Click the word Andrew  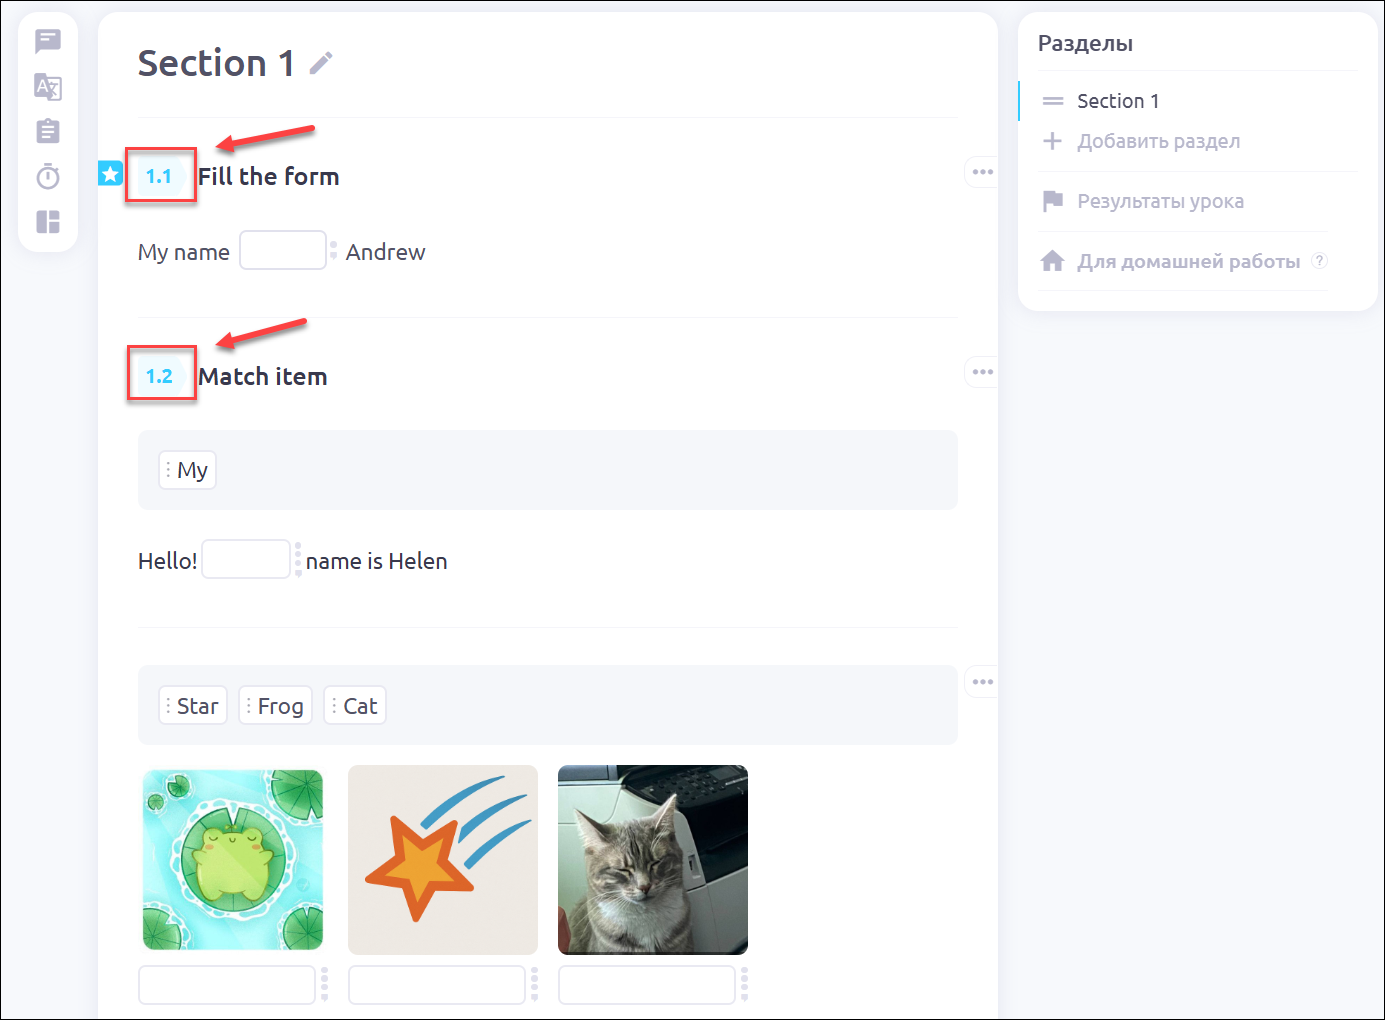pos(385,252)
